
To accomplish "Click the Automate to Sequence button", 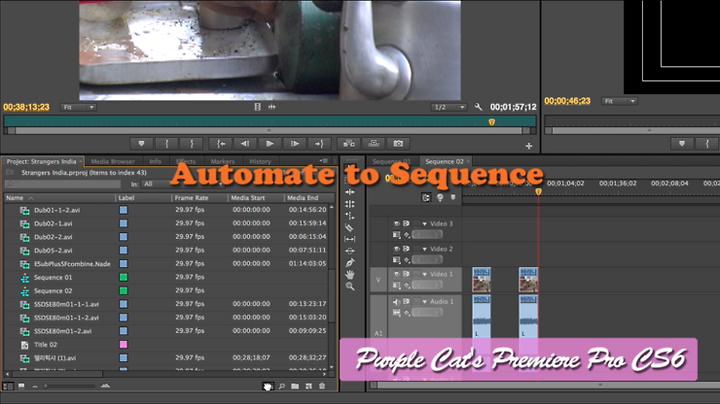I will [268, 386].
